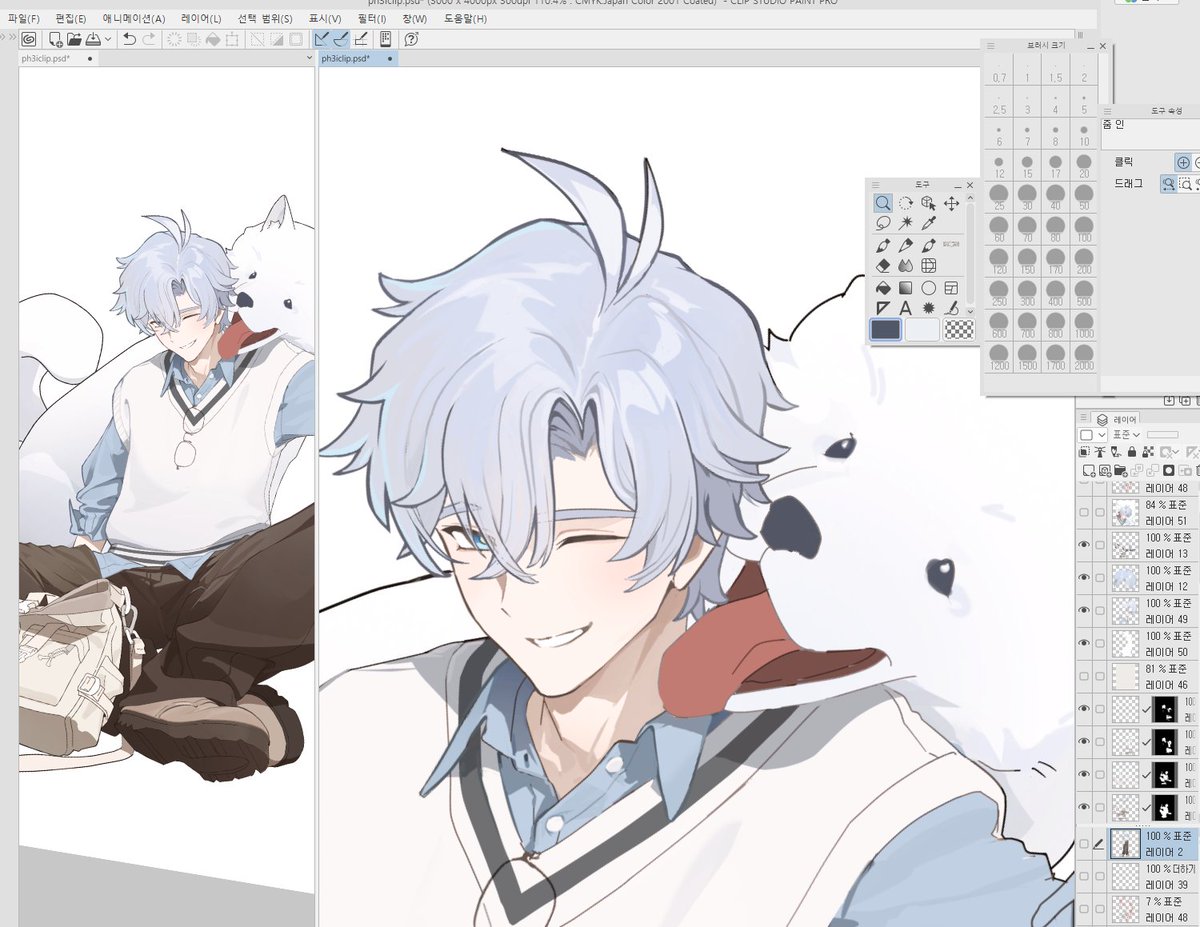1200x927 pixels.
Task: Select the Frame border panel tool
Action: pyautogui.click(x=951, y=288)
